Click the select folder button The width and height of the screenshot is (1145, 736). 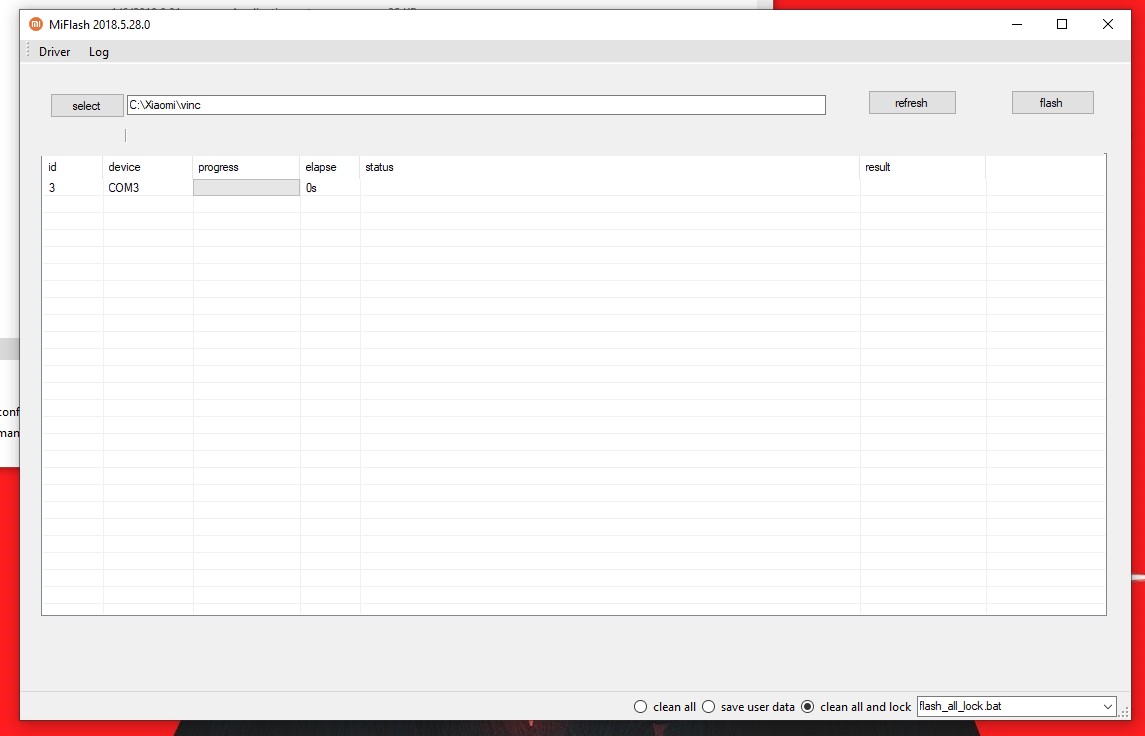[87, 106]
